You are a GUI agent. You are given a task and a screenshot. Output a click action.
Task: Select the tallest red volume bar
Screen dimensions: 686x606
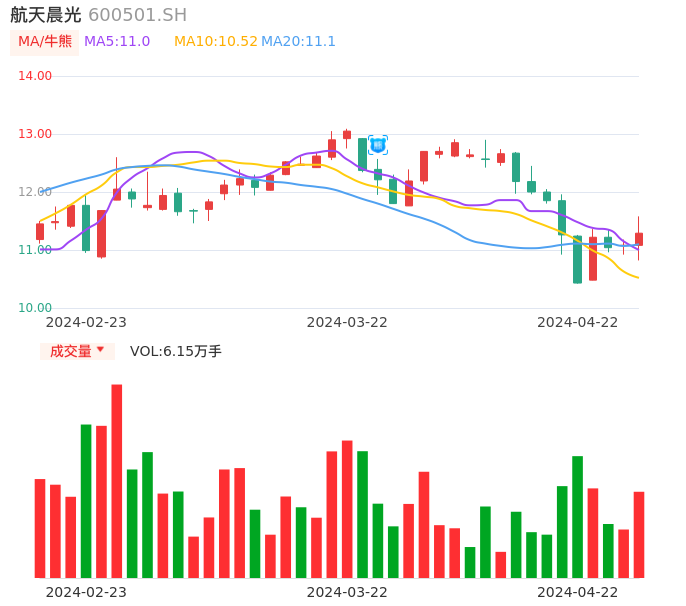(117, 480)
